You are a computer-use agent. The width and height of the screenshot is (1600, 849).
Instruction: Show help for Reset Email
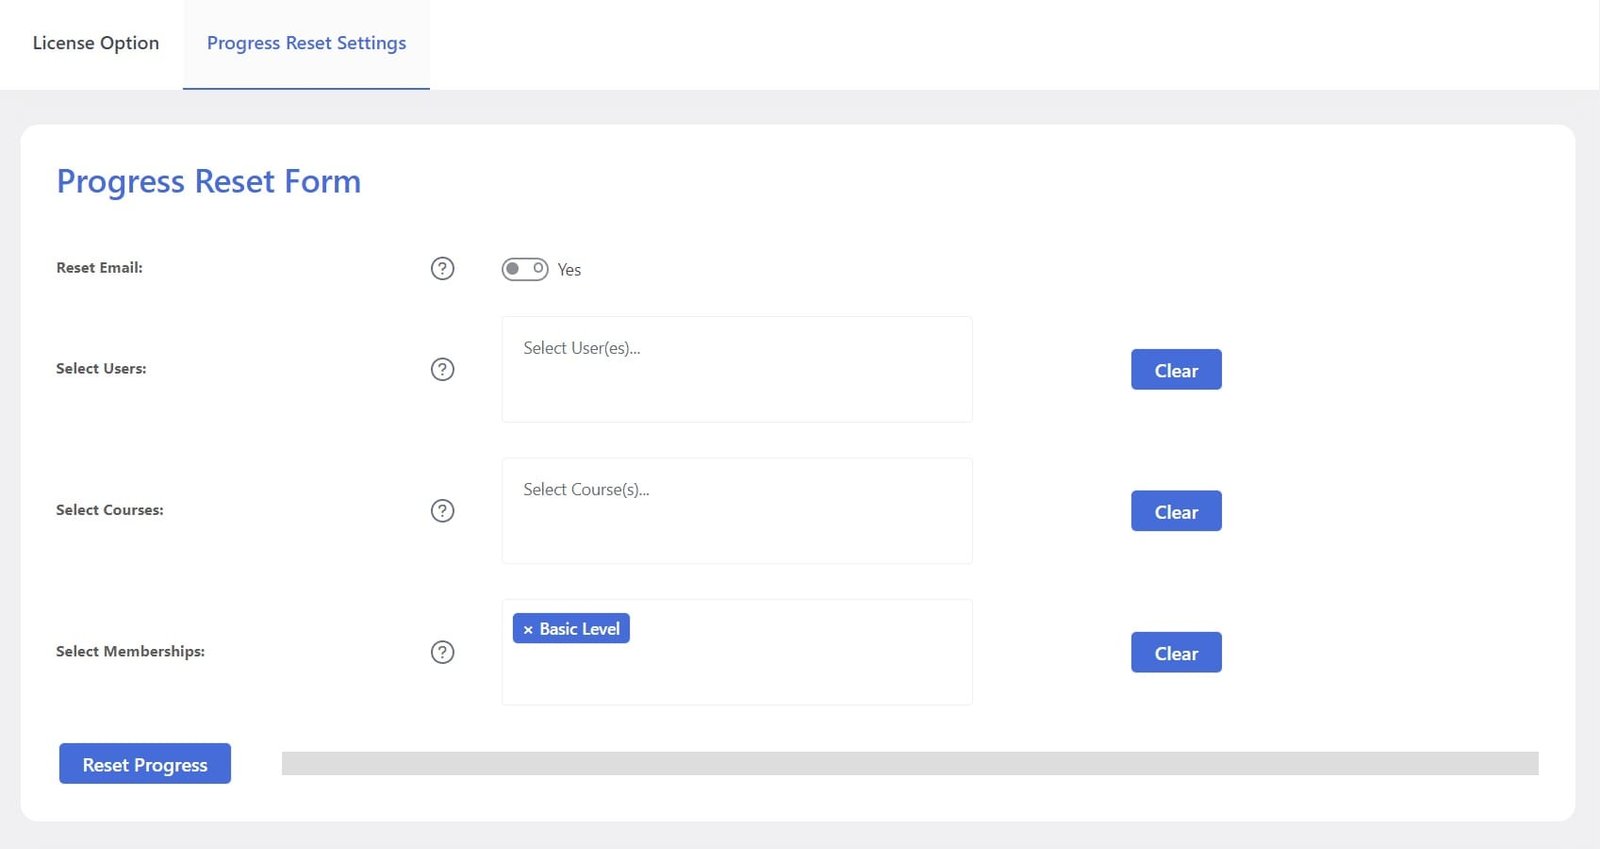tap(442, 268)
